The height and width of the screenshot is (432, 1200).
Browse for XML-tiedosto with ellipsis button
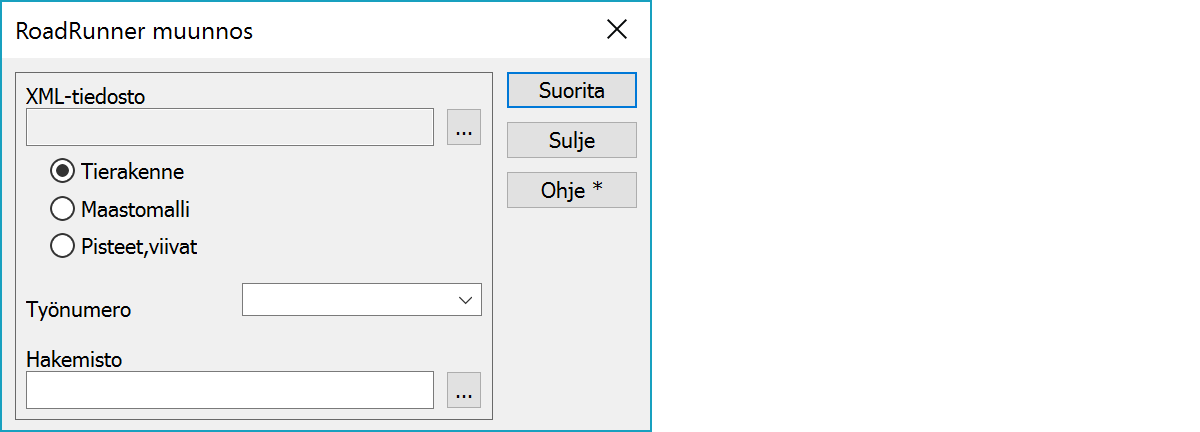click(463, 128)
